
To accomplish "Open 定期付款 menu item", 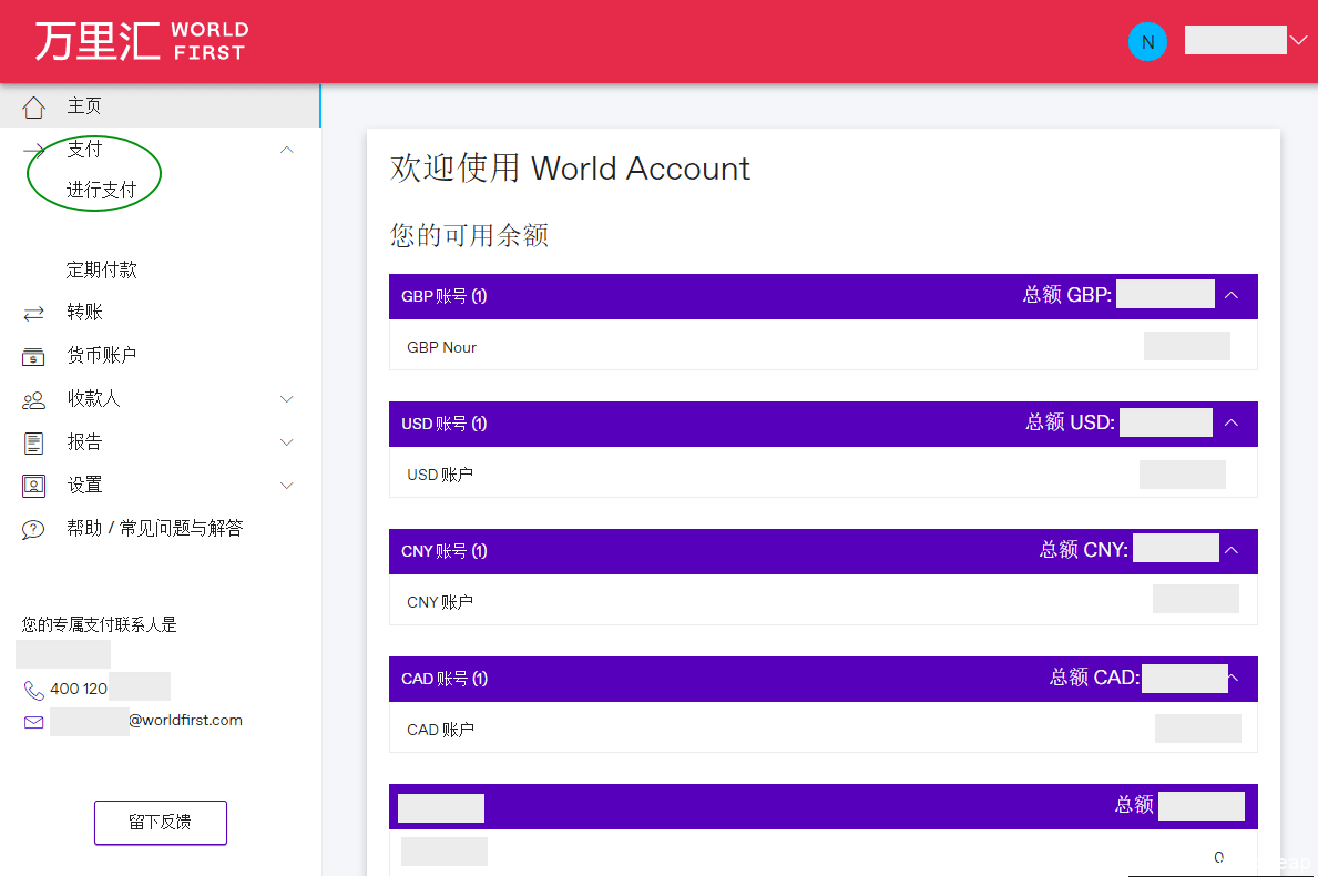I will coord(102,270).
